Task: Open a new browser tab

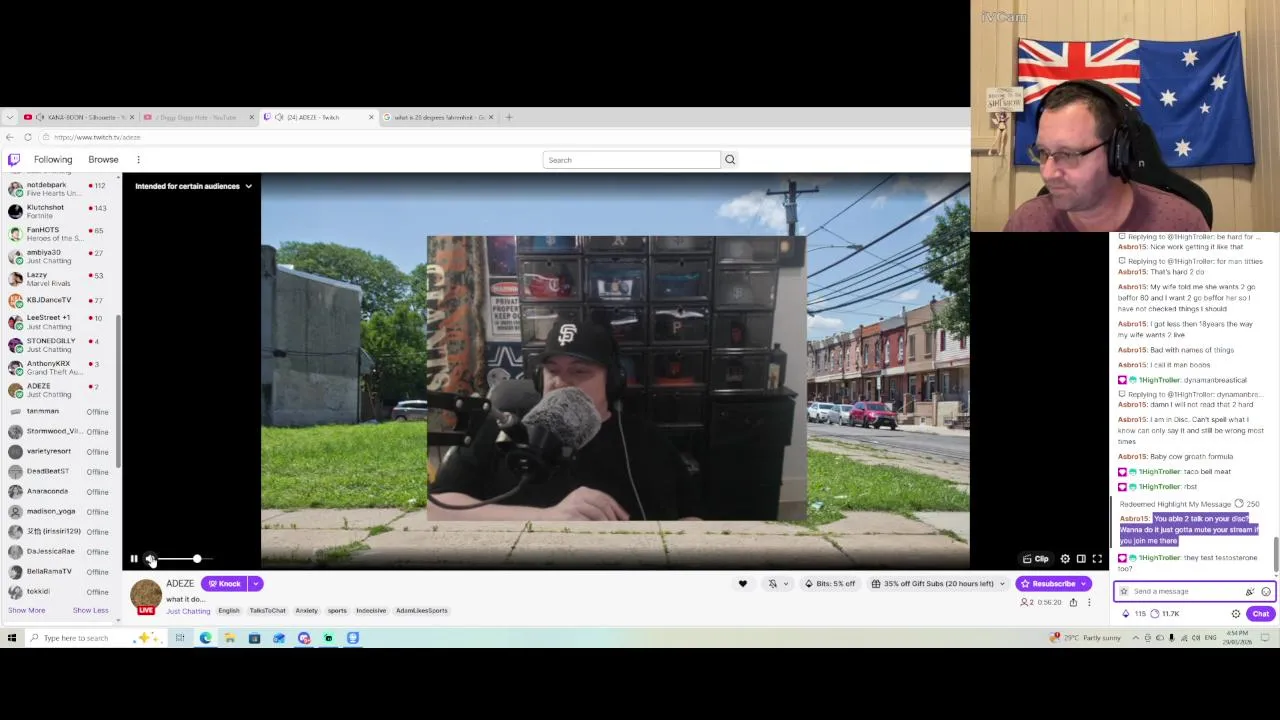Action: click(509, 117)
